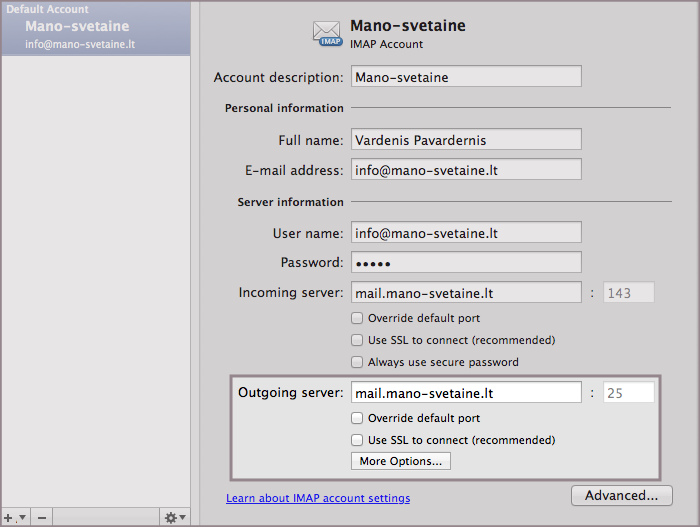700x527 pixels.
Task: Open Learn about IMAP account settings link
Action: [x=318, y=498]
